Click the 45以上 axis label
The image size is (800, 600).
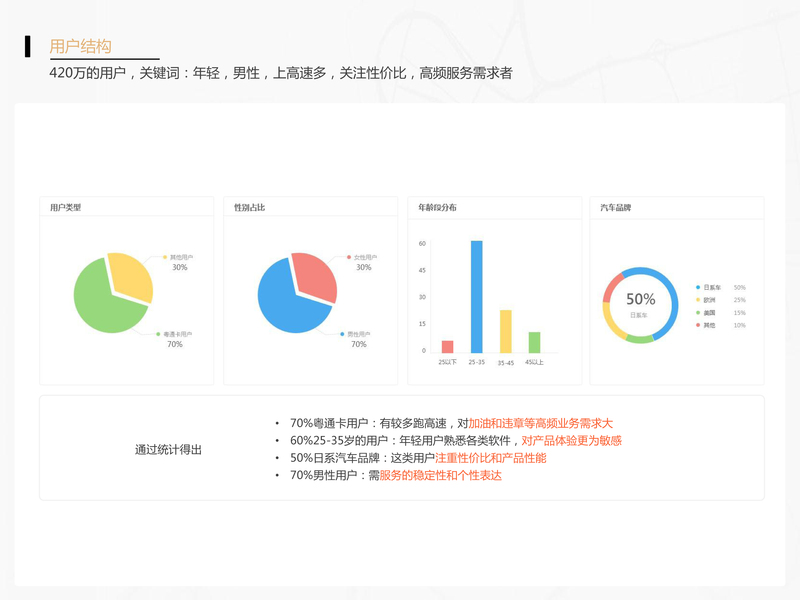(x=534, y=362)
